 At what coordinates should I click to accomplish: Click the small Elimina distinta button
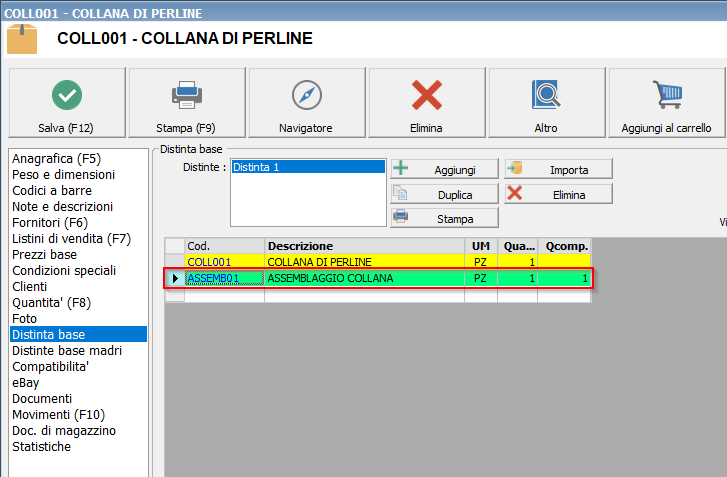(558, 194)
